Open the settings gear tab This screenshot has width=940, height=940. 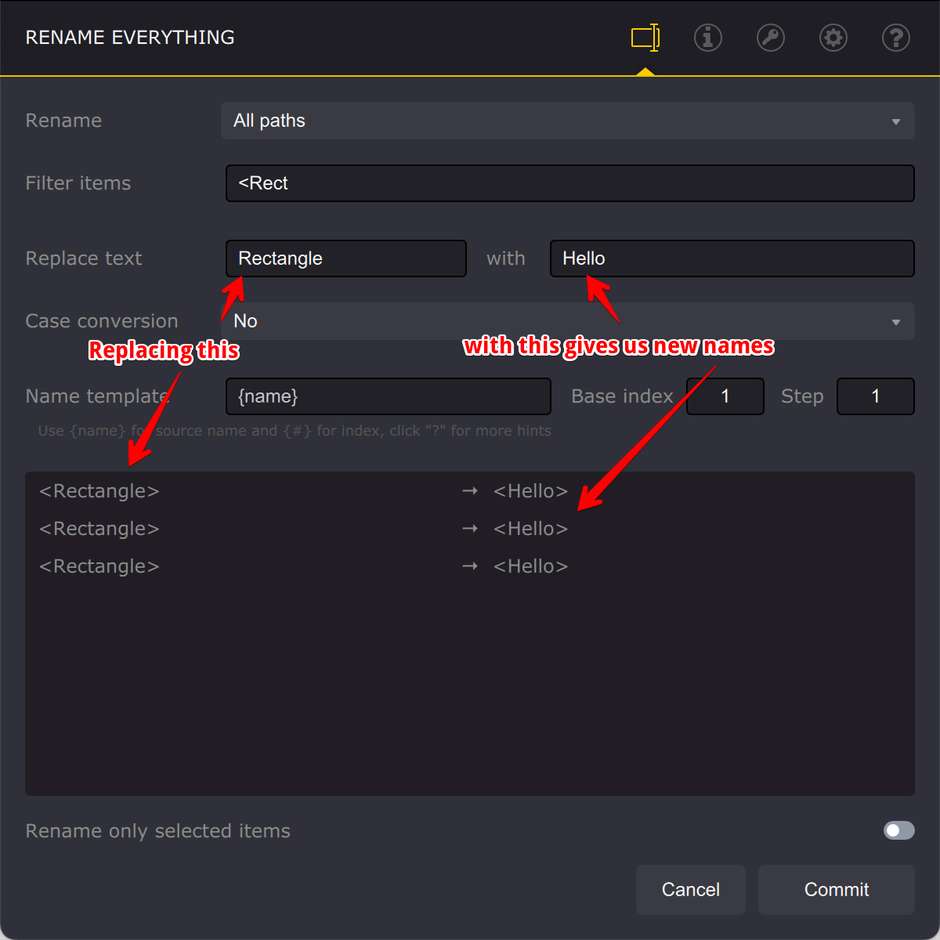833,38
